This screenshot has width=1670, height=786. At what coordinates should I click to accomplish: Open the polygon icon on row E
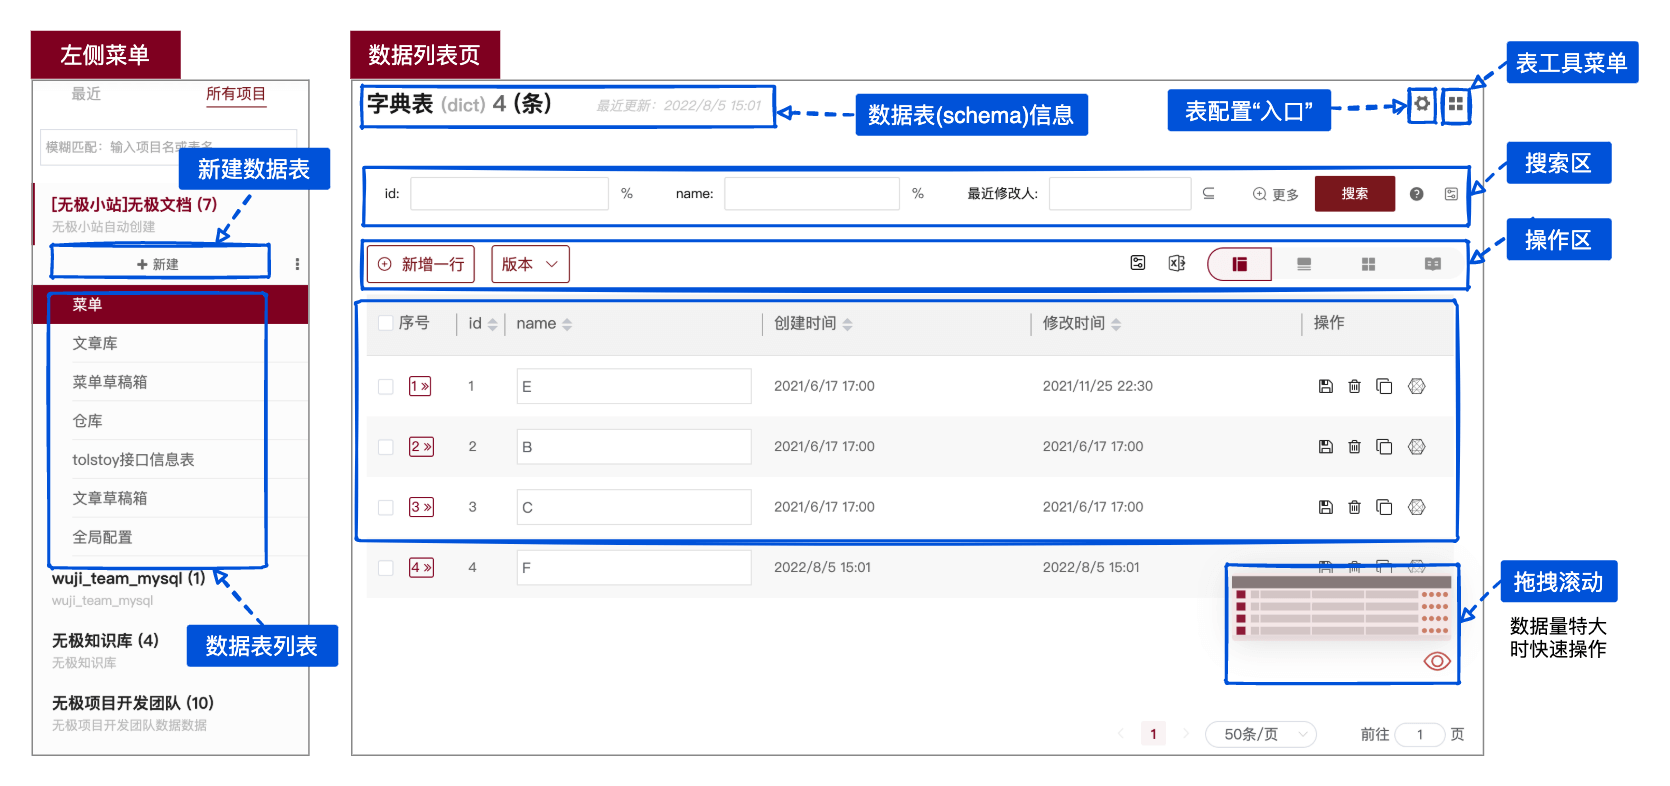pos(1417,386)
